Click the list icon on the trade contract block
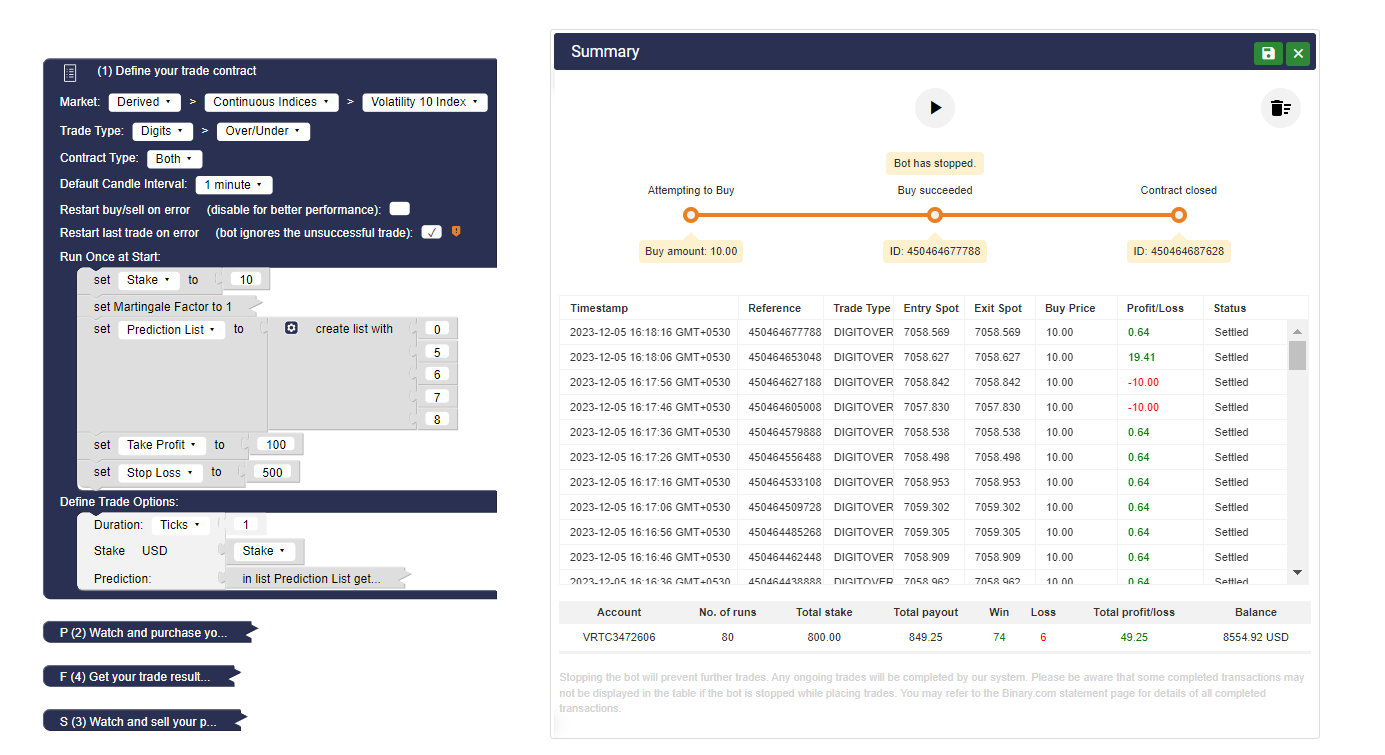Viewport: 1385px width, 755px height. coord(69,71)
